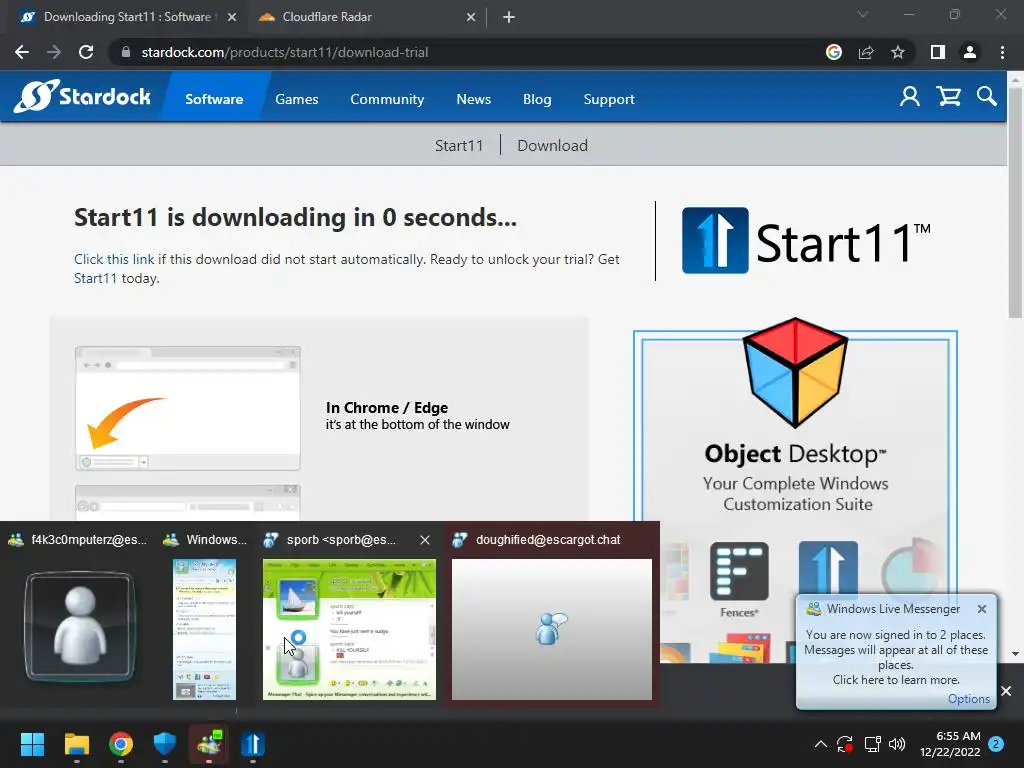Click 'Click this link' download link
This screenshot has height=768, width=1024.
[114, 259]
